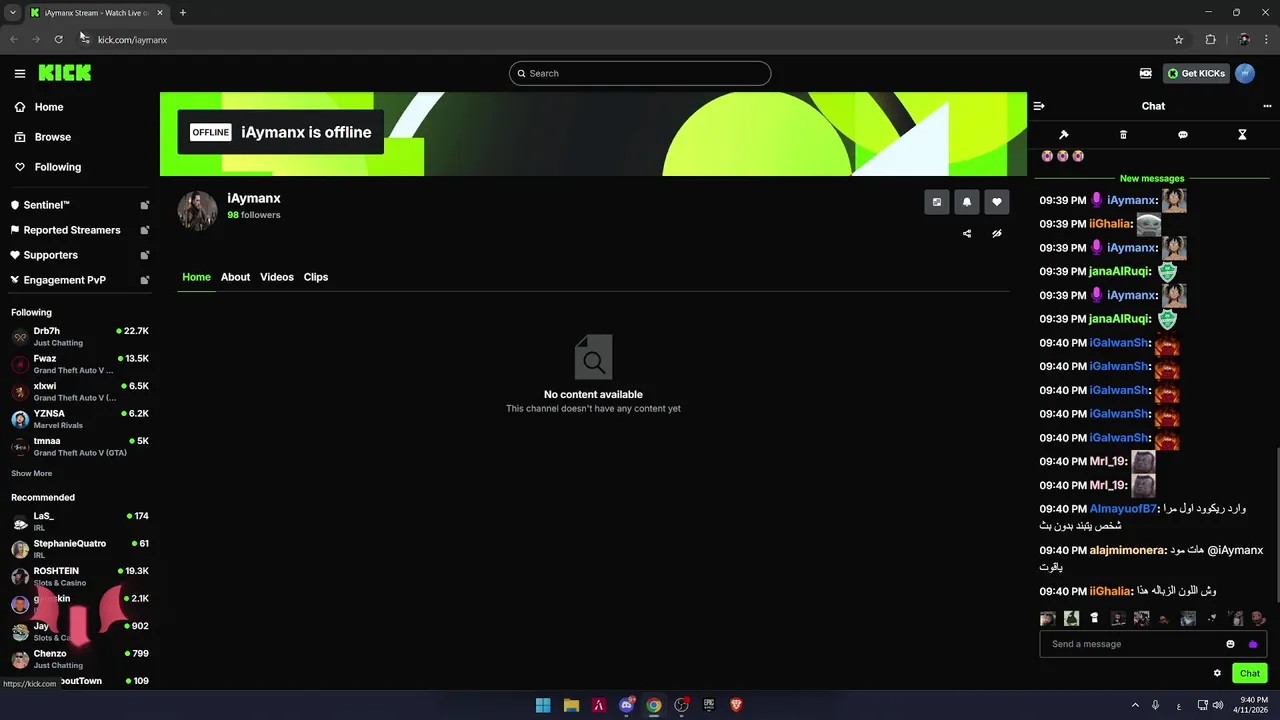Expand the Engagement PvP section

click(x=80, y=280)
